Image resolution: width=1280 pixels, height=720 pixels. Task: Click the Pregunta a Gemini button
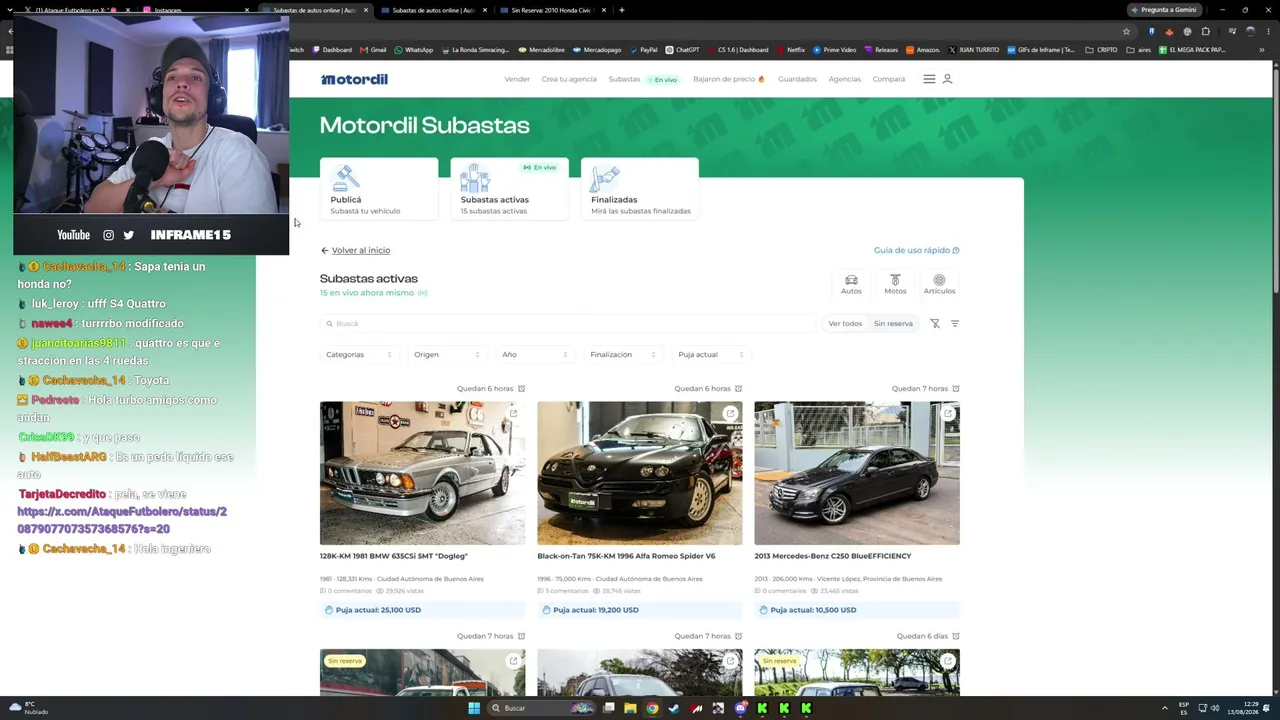pyautogui.click(x=1163, y=10)
